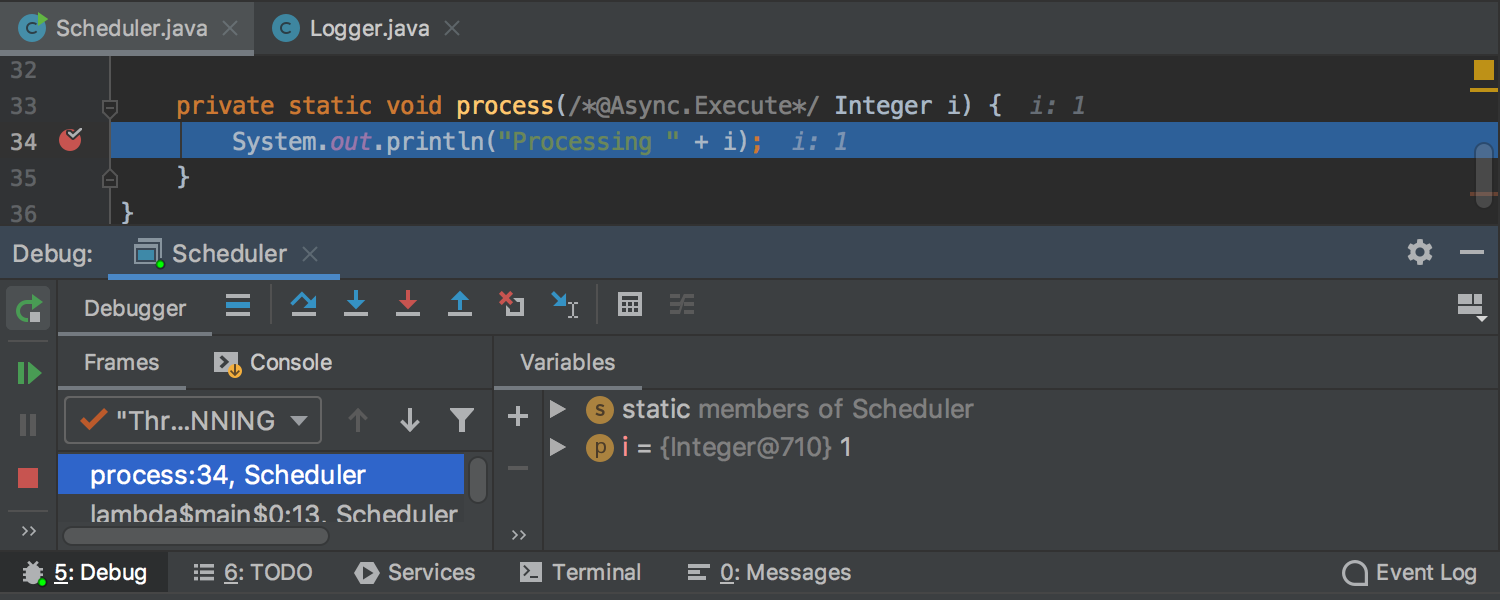The image size is (1500, 600).
Task: Open the Evaluate Expression calculator
Action: click(630, 305)
